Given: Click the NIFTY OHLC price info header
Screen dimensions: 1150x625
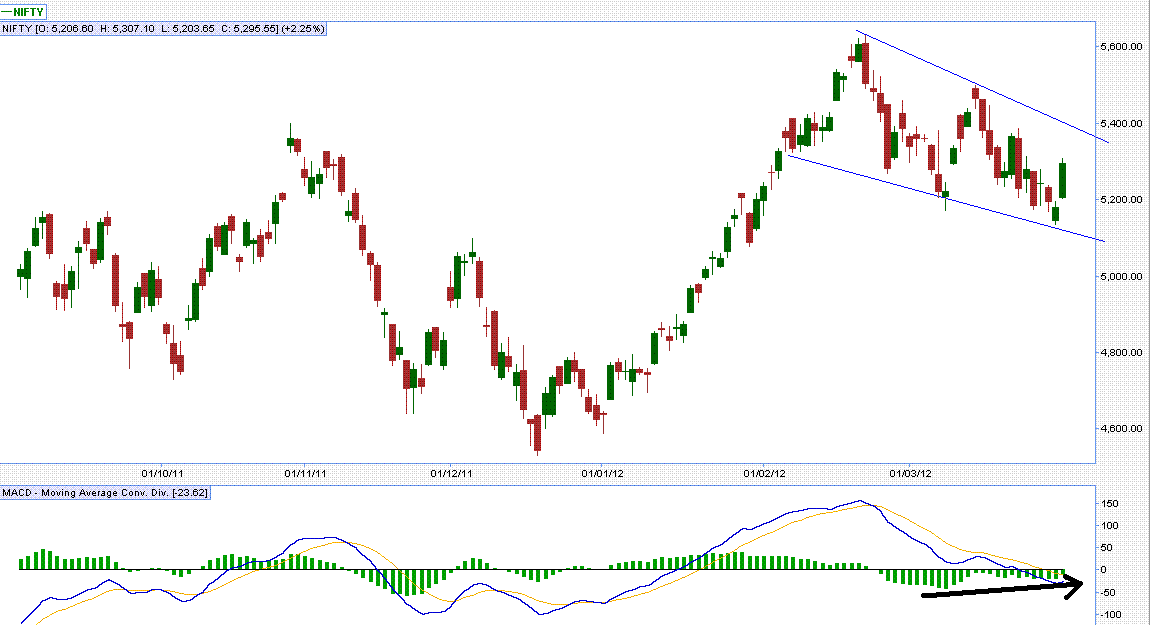Looking at the screenshot, I should (164, 29).
